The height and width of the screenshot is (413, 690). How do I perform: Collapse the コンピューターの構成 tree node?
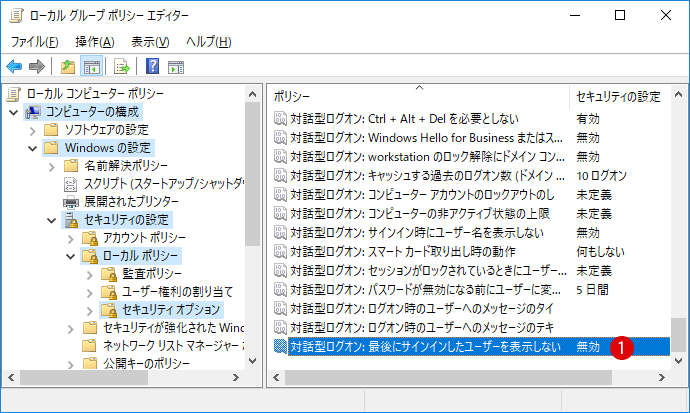tap(14, 113)
